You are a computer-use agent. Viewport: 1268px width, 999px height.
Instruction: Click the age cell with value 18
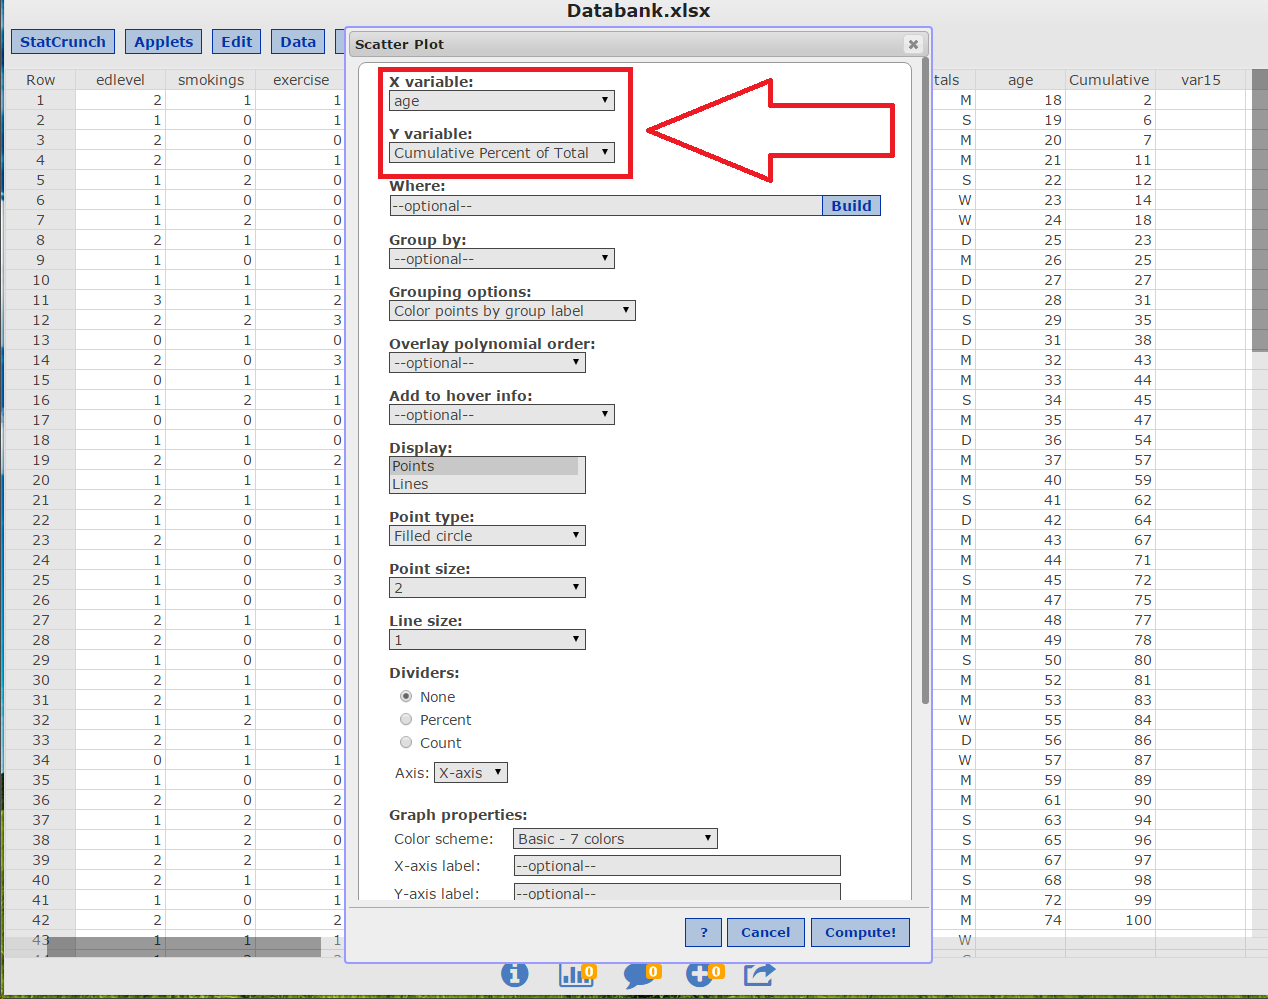point(1020,100)
